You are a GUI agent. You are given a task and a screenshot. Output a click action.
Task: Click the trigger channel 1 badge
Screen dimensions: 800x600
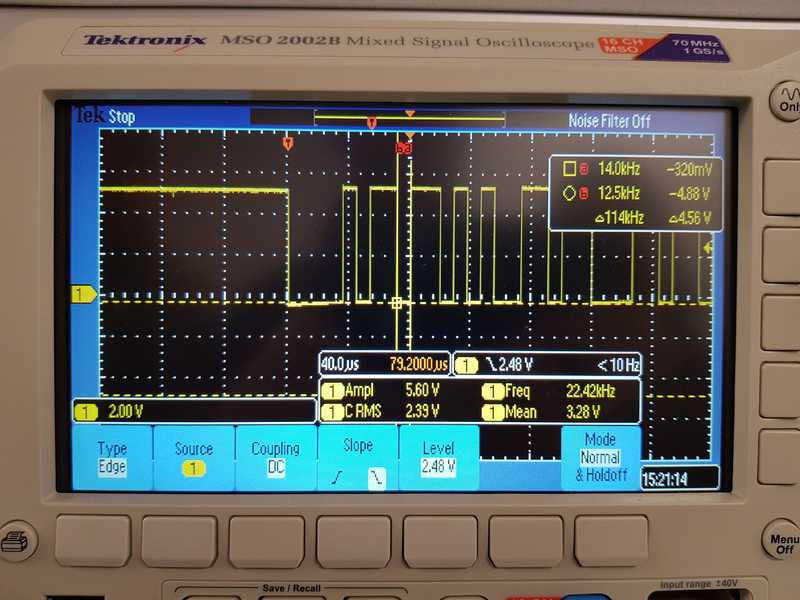466,365
